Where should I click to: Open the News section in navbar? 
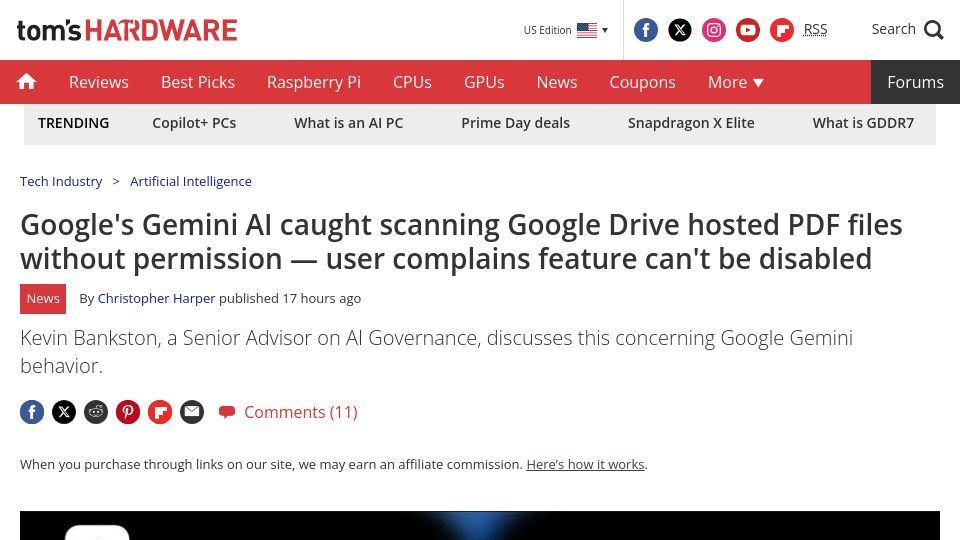coord(557,82)
